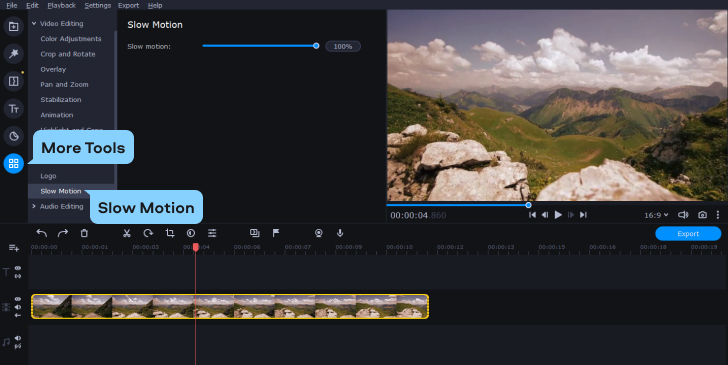The width and height of the screenshot is (728, 365).
Task: Take a snapshot of the preview
Action: pyautogui.click(x=702, y=215)
